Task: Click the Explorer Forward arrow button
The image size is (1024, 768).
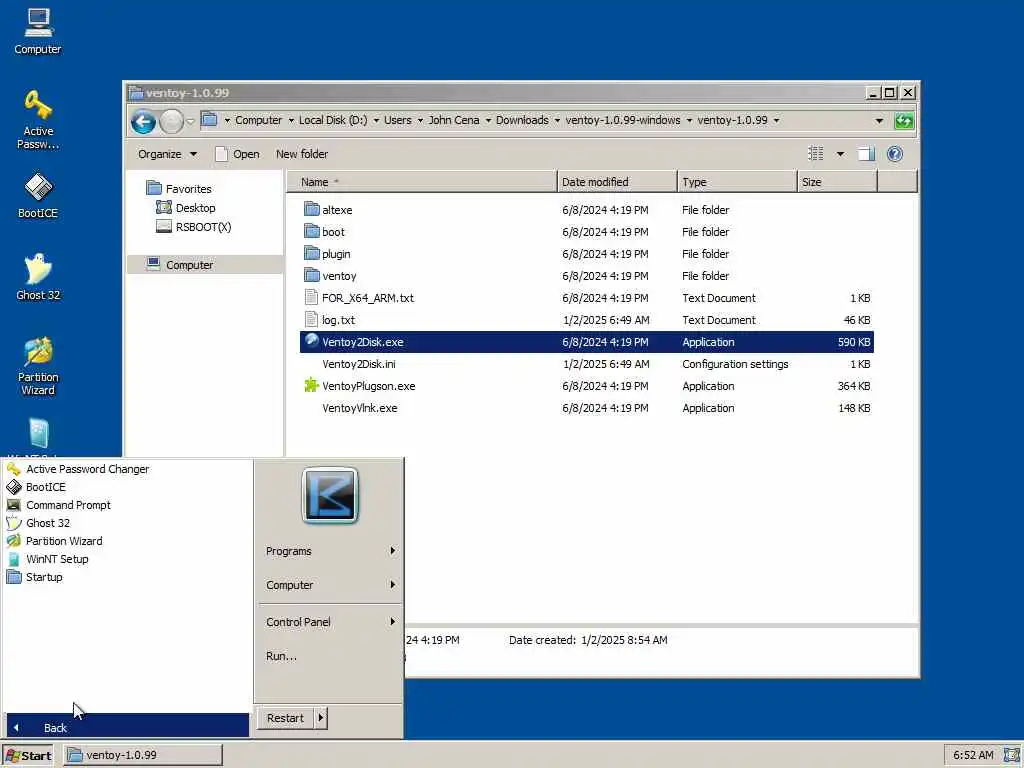Action: pos(172,121)
